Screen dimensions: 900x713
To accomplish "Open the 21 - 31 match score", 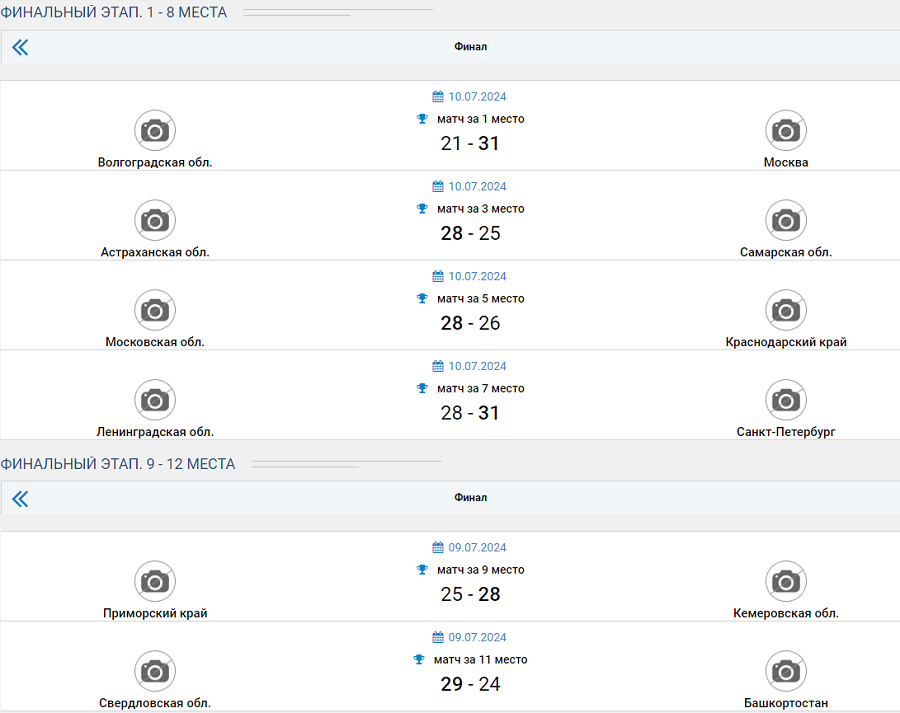I will (470, 144).
